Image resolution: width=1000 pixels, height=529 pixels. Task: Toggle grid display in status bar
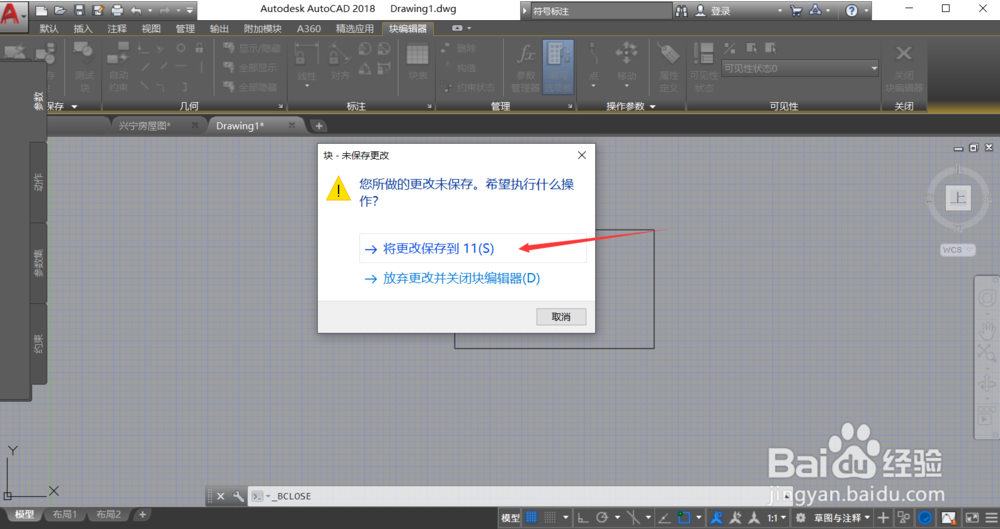tap(531, 518)
